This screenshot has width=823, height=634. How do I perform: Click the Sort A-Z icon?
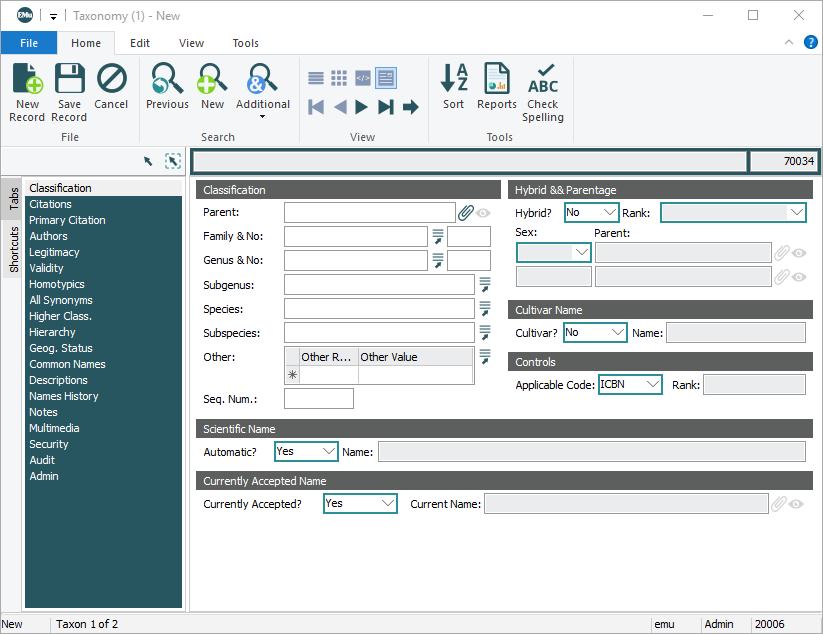click(454, 80)
